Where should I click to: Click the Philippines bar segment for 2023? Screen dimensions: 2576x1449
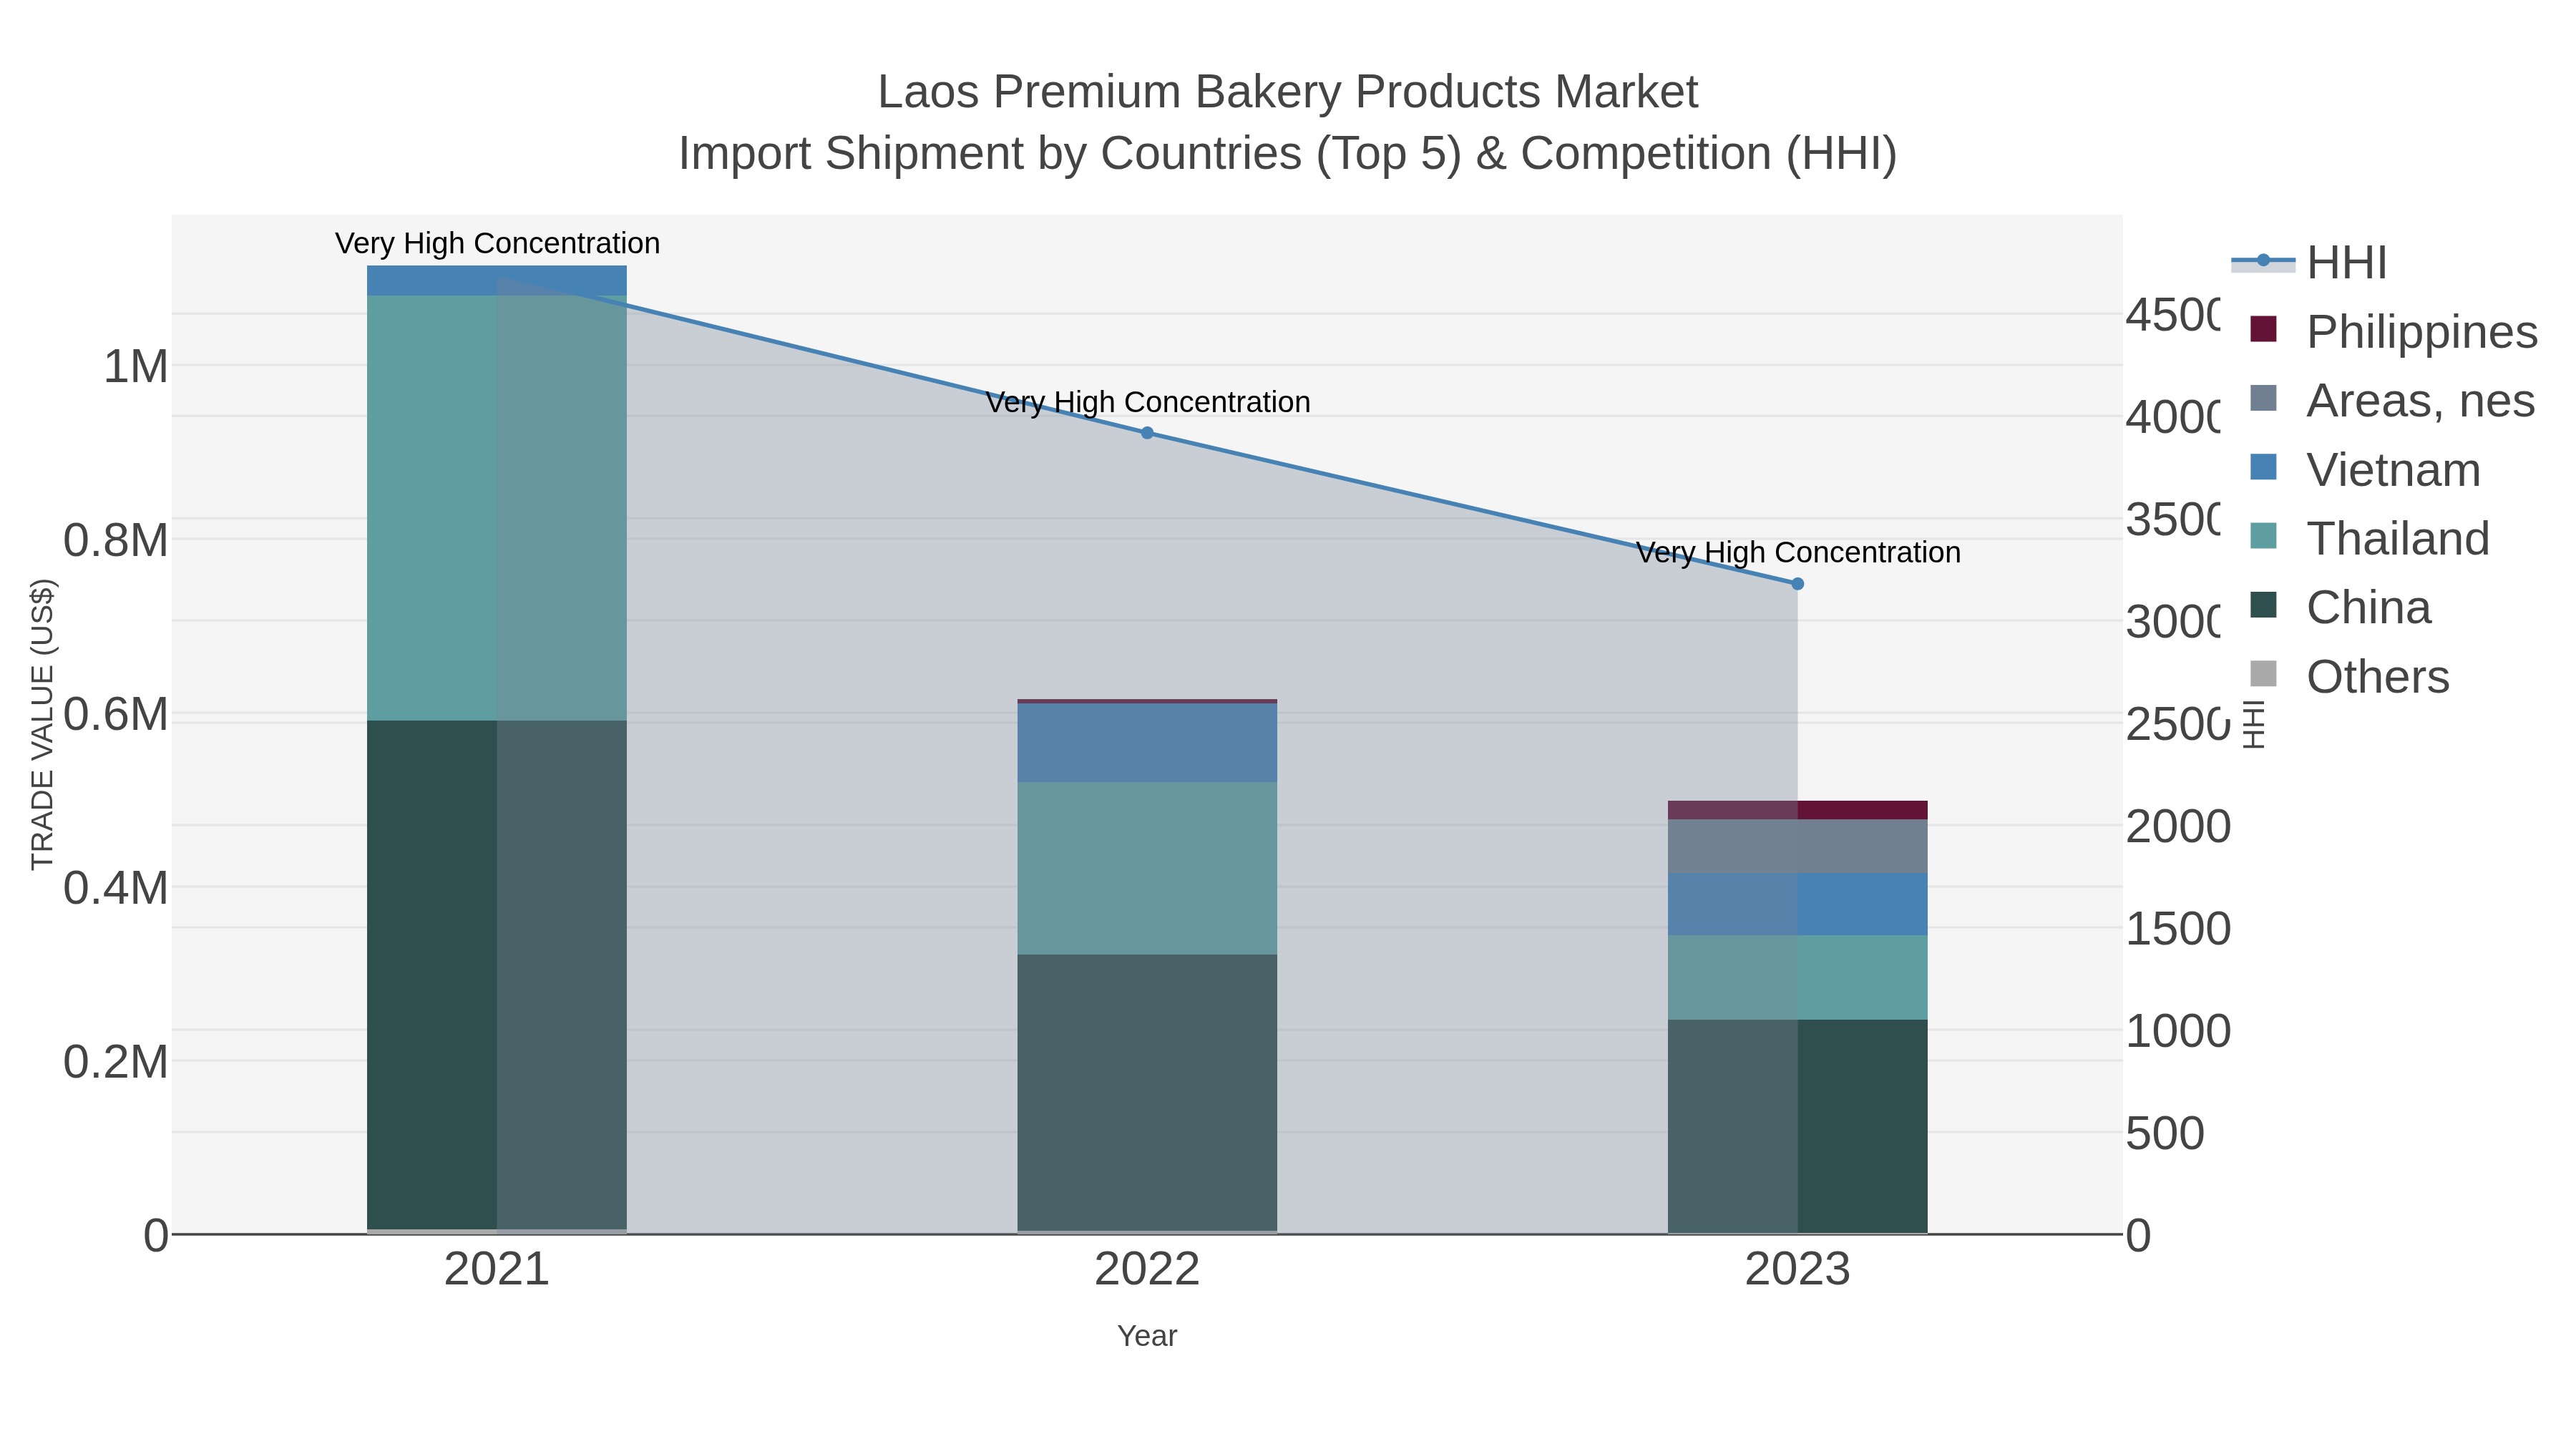click(1797, 810)
